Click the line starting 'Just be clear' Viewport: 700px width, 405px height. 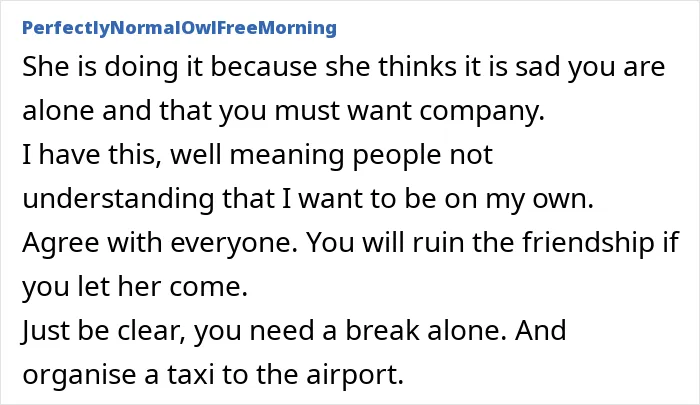(294, 330)
